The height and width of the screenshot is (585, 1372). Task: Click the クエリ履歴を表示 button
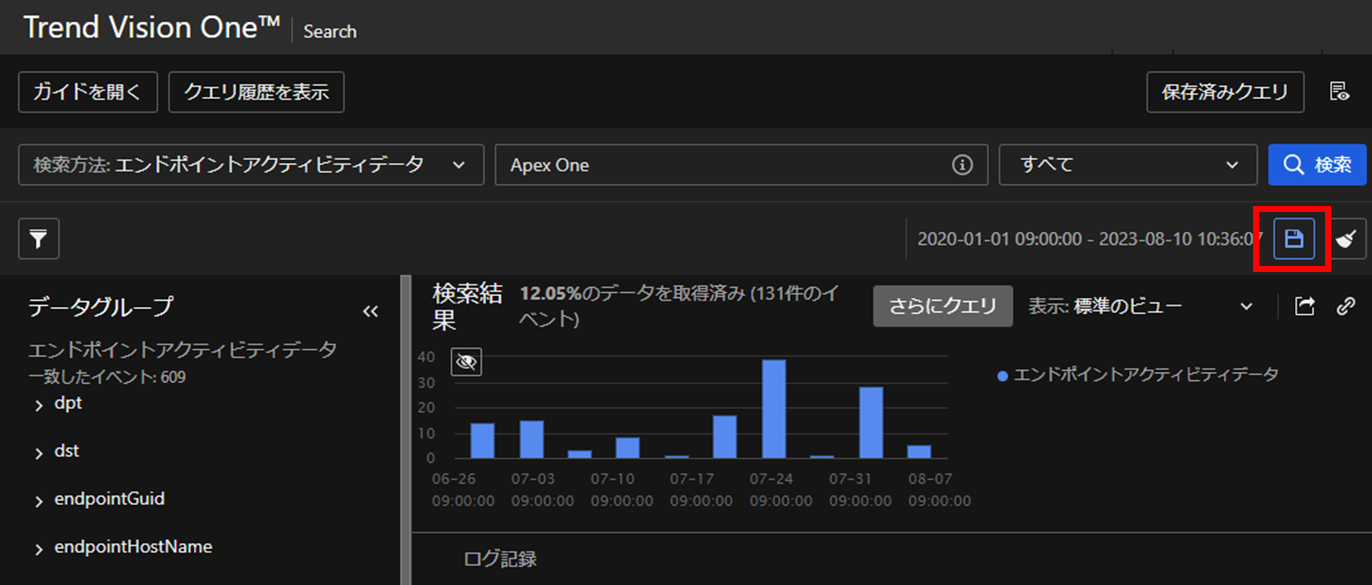click(x=256, y=92)
